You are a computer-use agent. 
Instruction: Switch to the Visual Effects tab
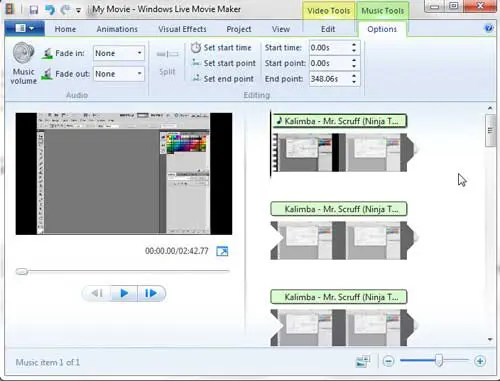pos(182,29)
